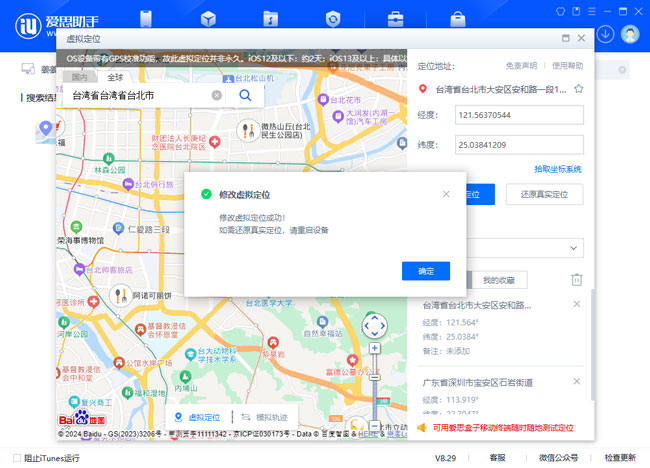Select the 模拟轨迹 mode at map bottom

point(264,417)
